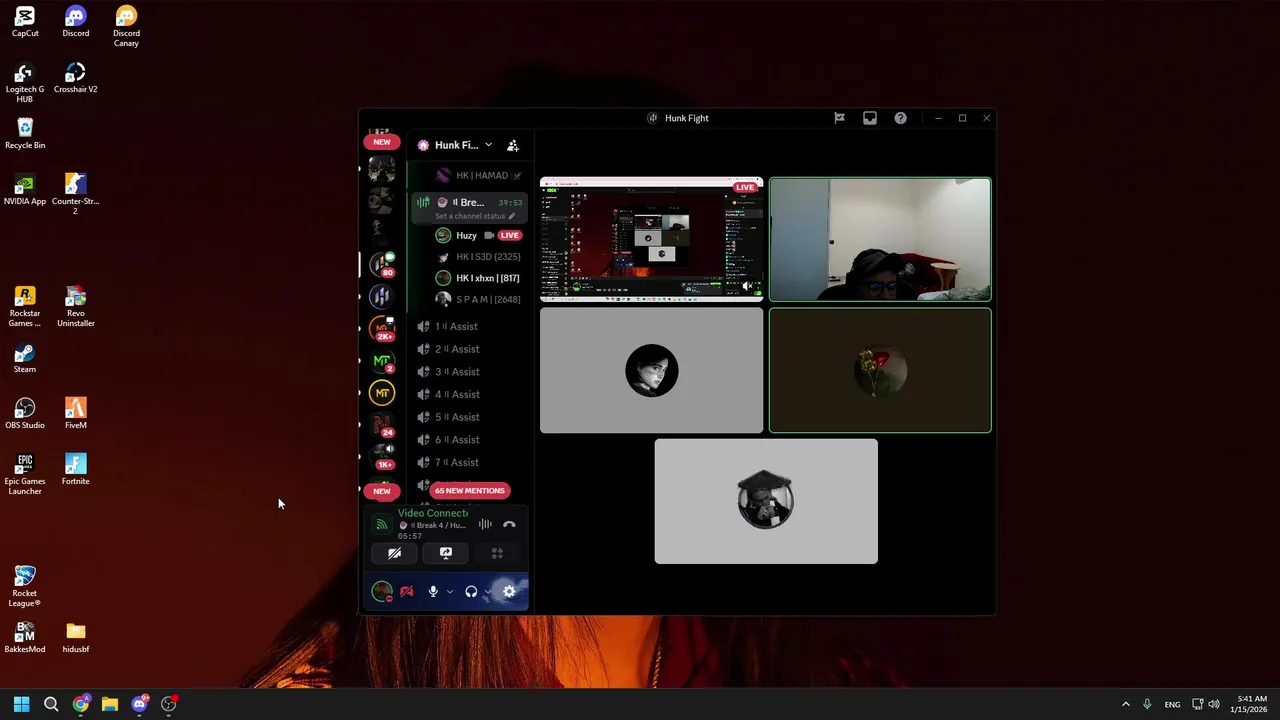Click the lower NEW badge in server list
Image resolution: width=1280 pixels, height=720 pixels.
[x=382, y=491]
